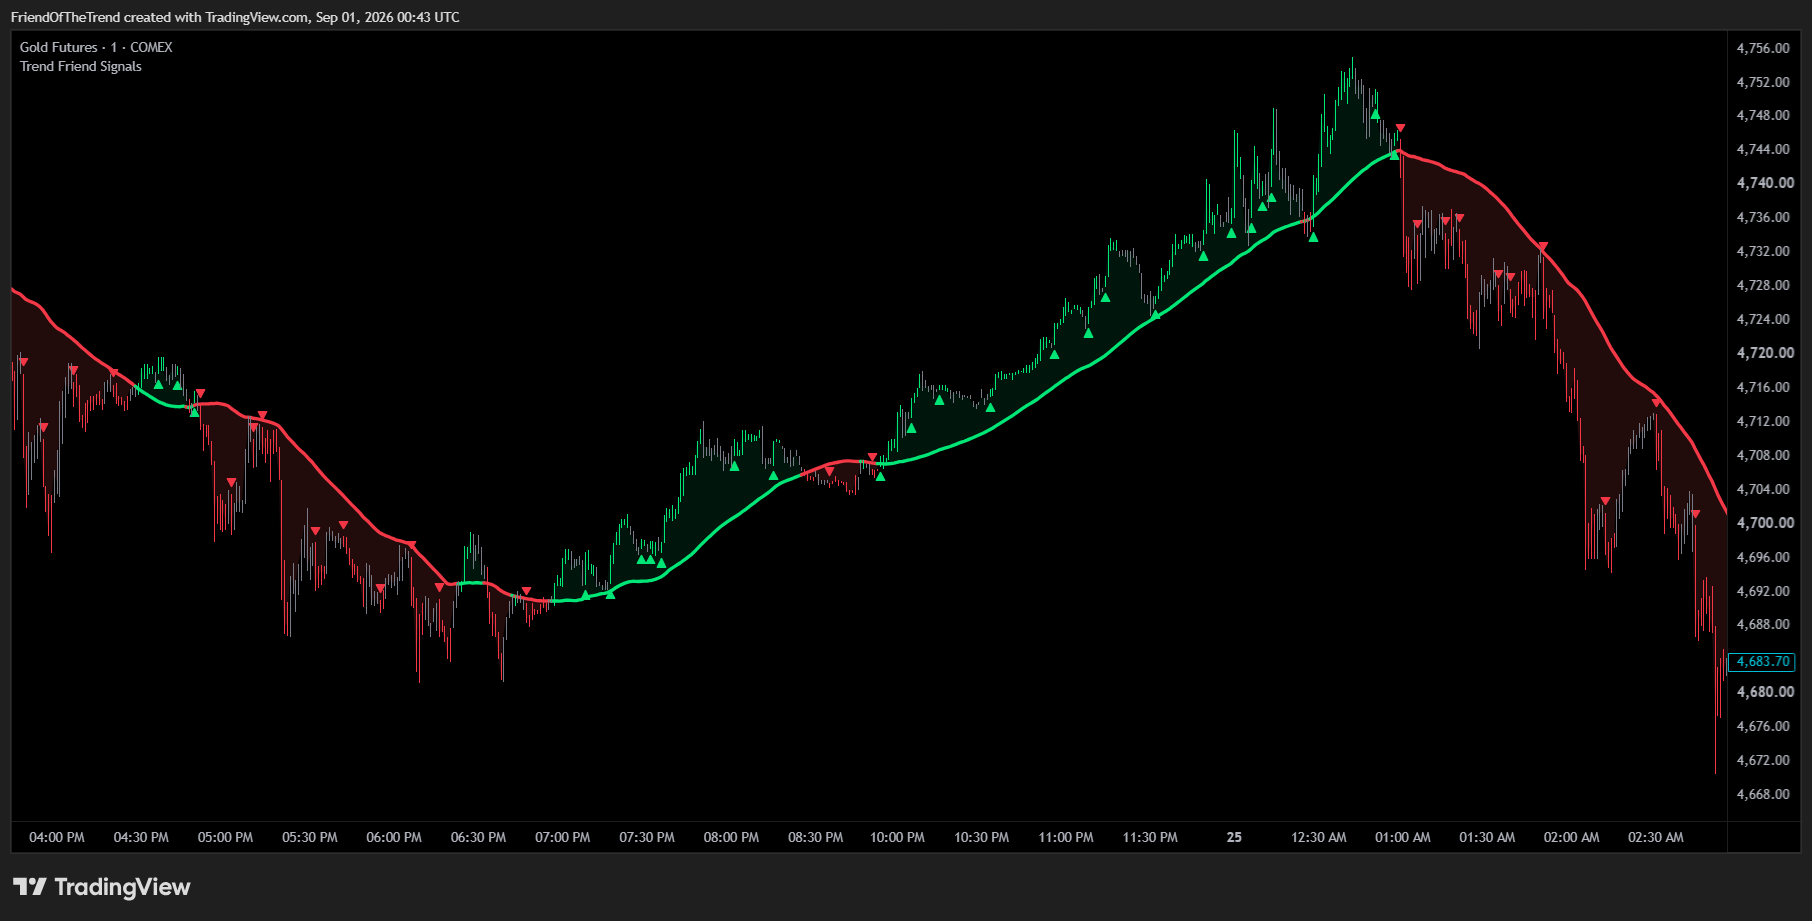Click the date label 25 on time axis
Viewport: 1812px width, 921px height.
click(x=1234, y=837)
